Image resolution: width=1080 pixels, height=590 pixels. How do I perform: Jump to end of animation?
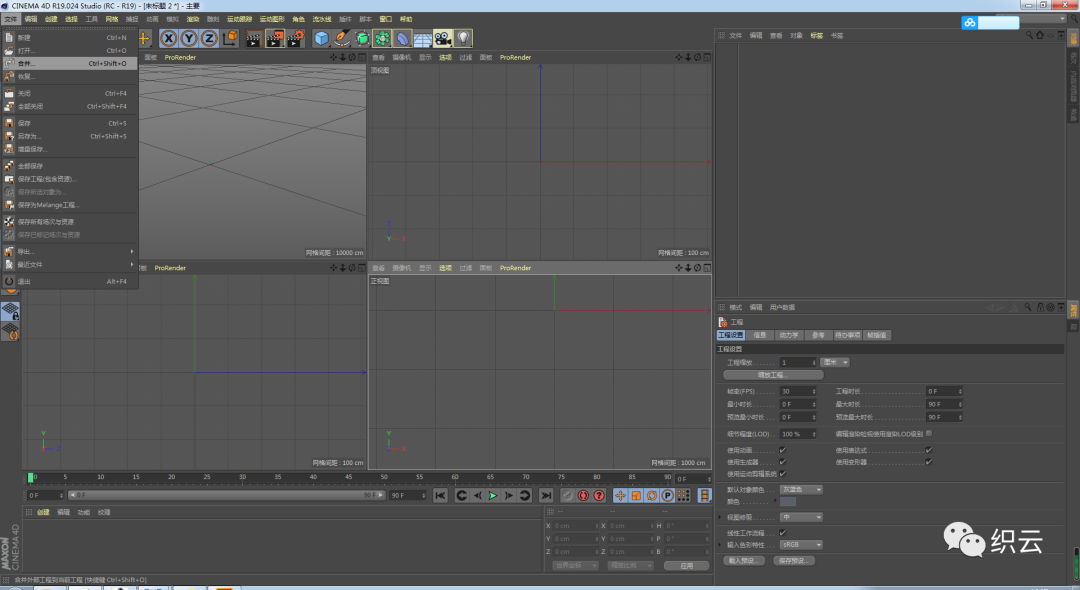pyautogui.click(x=546, y=495)
